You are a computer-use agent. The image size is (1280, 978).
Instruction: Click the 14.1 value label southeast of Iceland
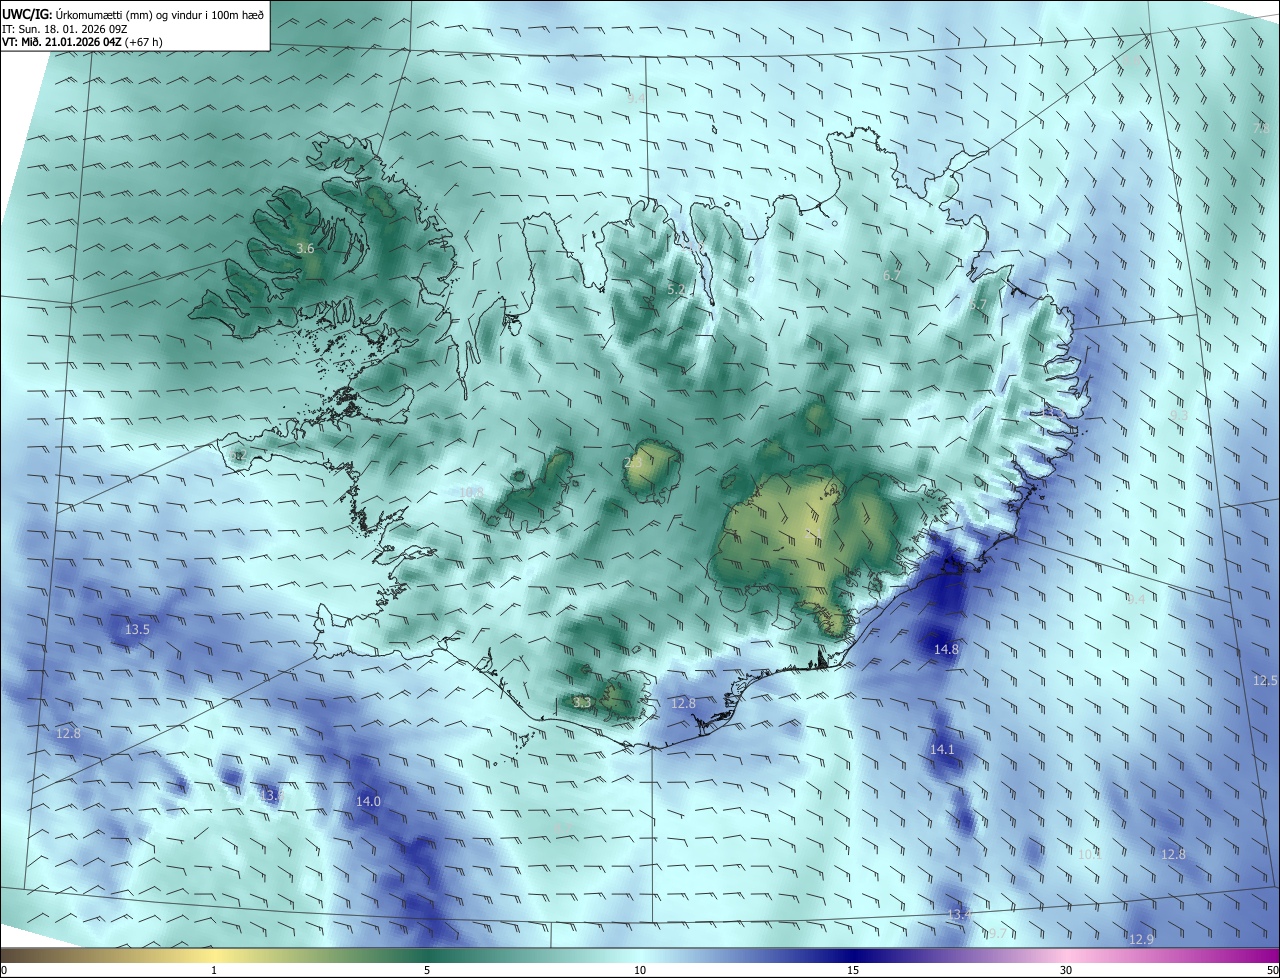coord(942,749)
